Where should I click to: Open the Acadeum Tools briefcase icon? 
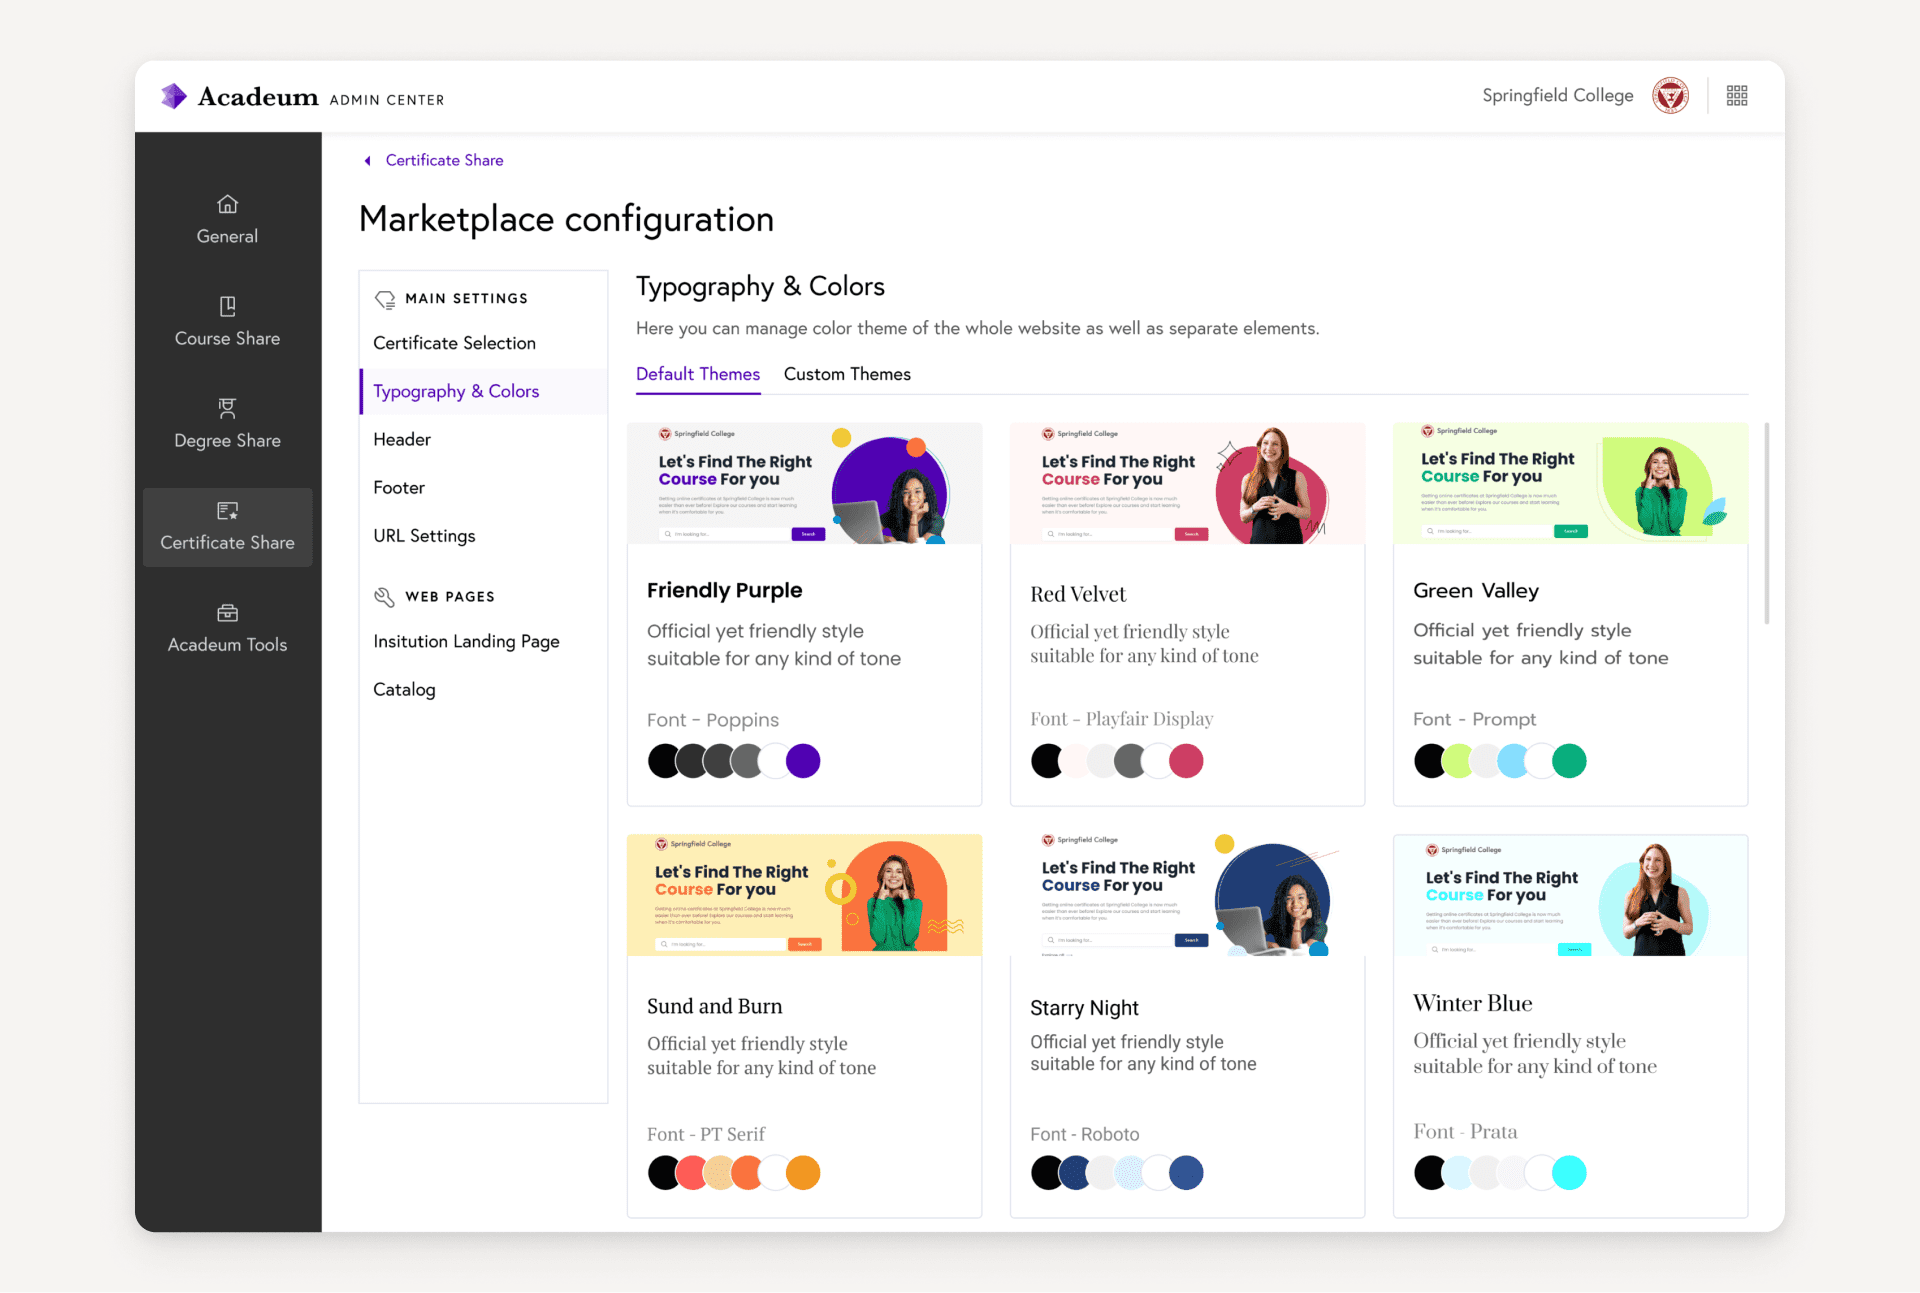[227, 613]
